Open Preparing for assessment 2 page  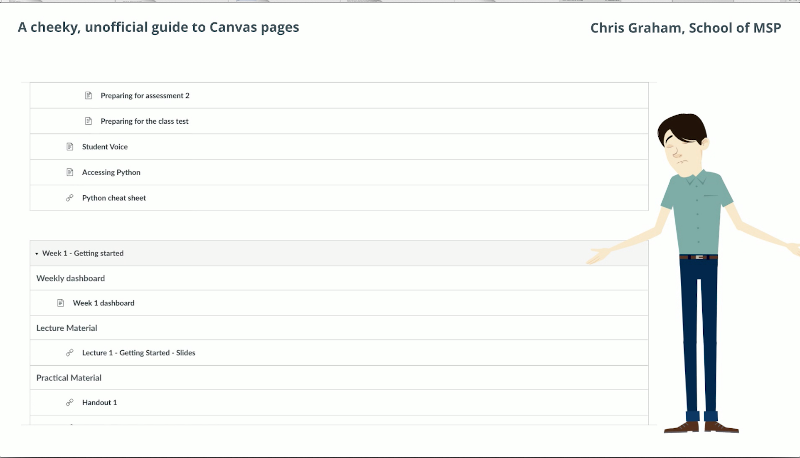click(145, 96)
